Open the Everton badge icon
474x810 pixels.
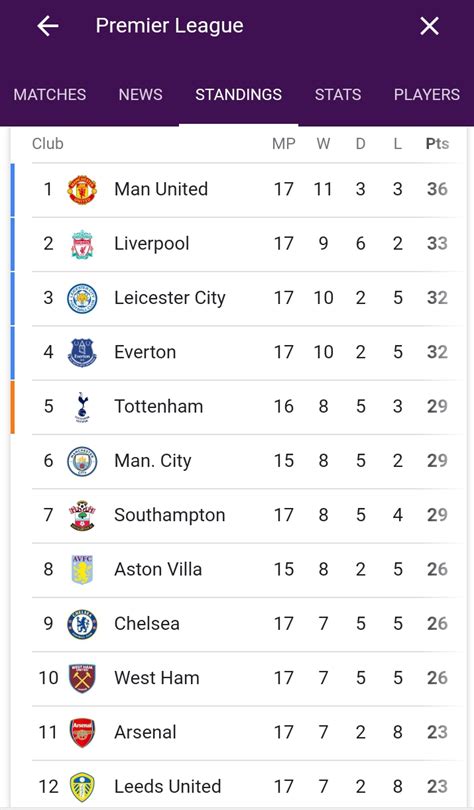[82, 353]
